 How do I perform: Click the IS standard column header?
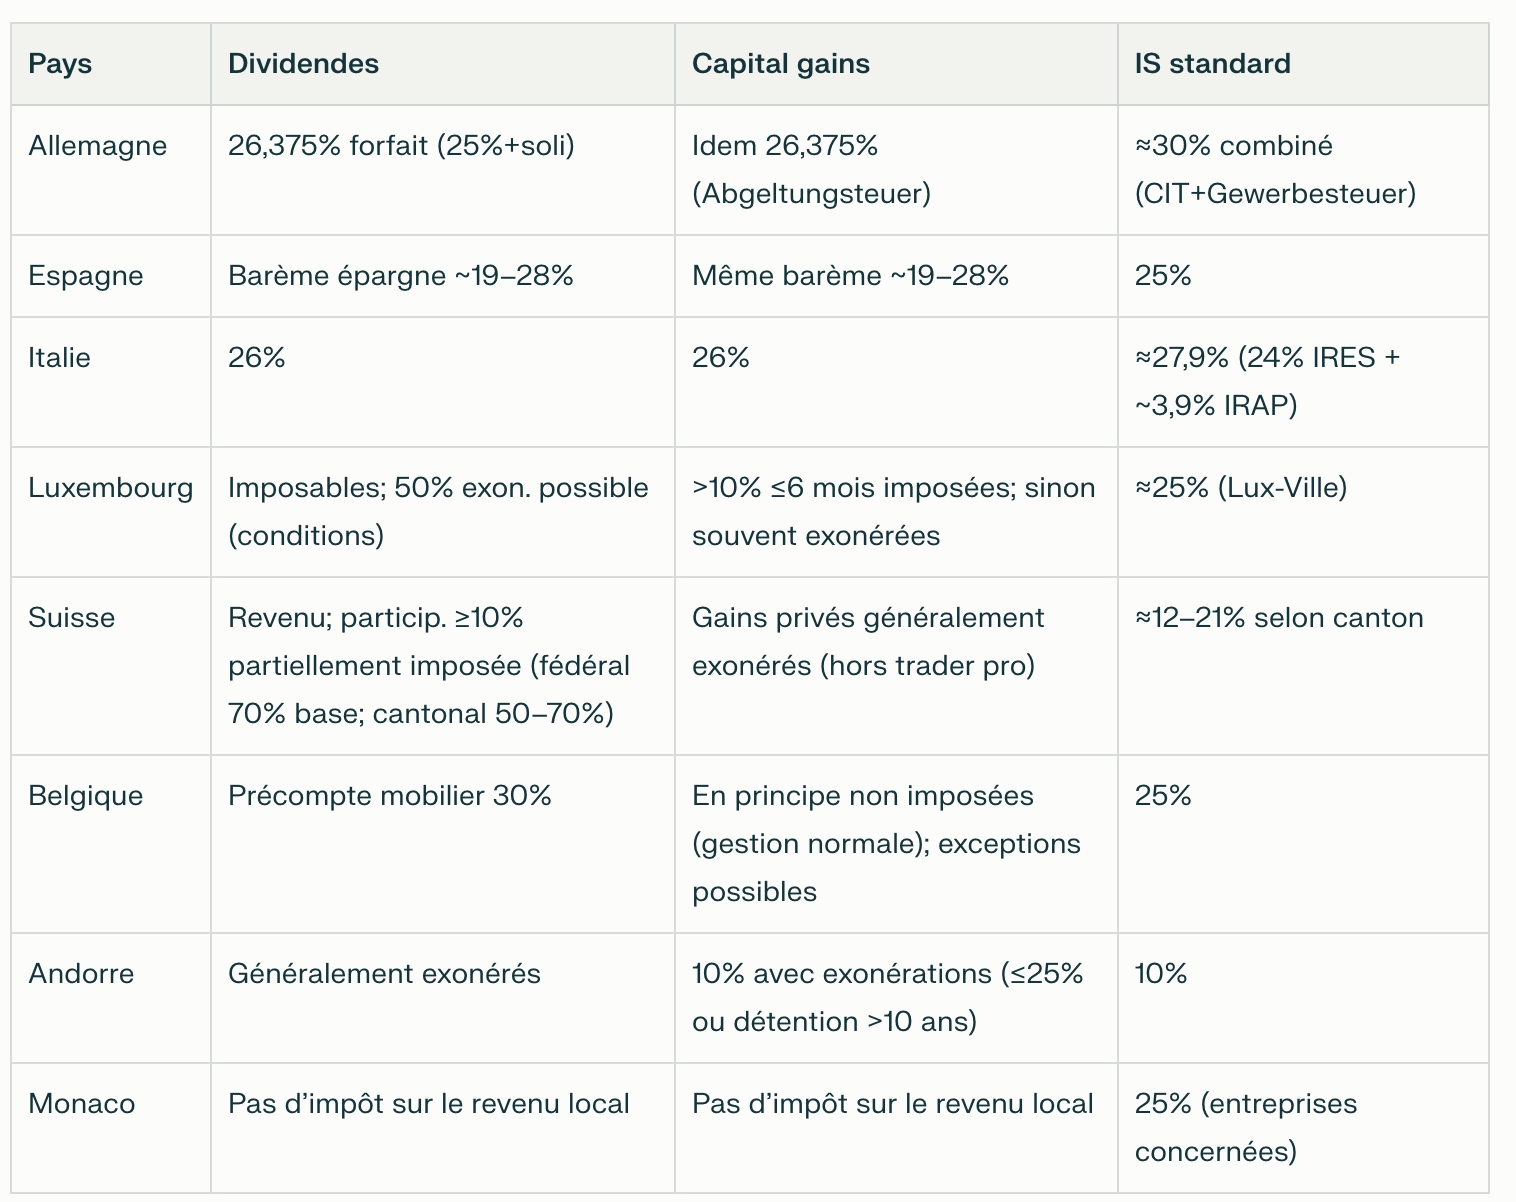point(1212,64)
